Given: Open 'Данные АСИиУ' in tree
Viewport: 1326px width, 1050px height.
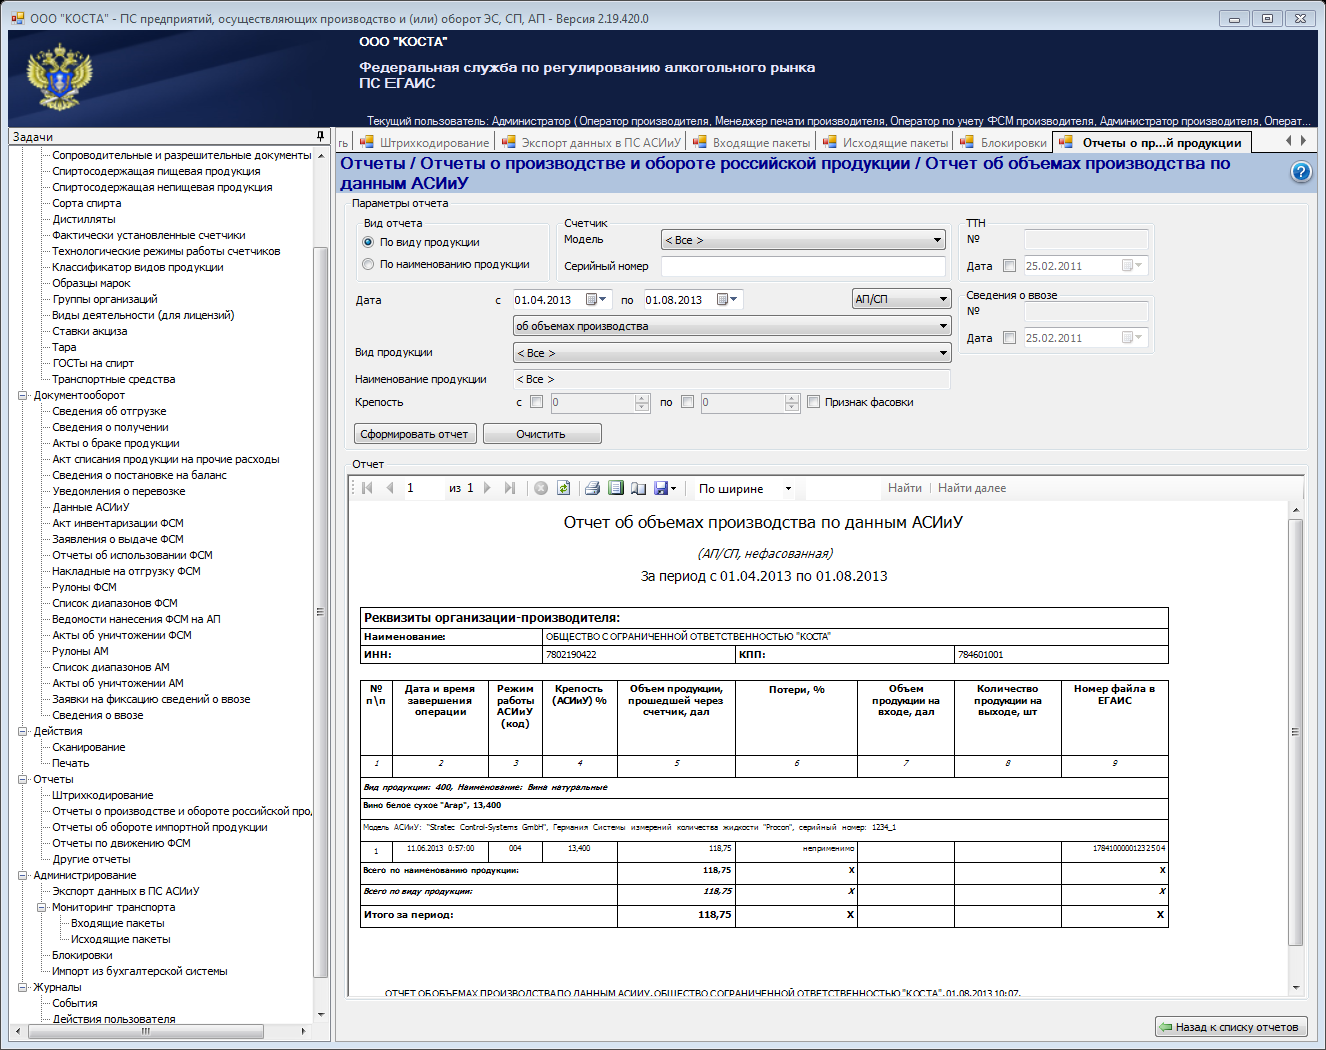Looking at the screenshot, I should (91, 507).
